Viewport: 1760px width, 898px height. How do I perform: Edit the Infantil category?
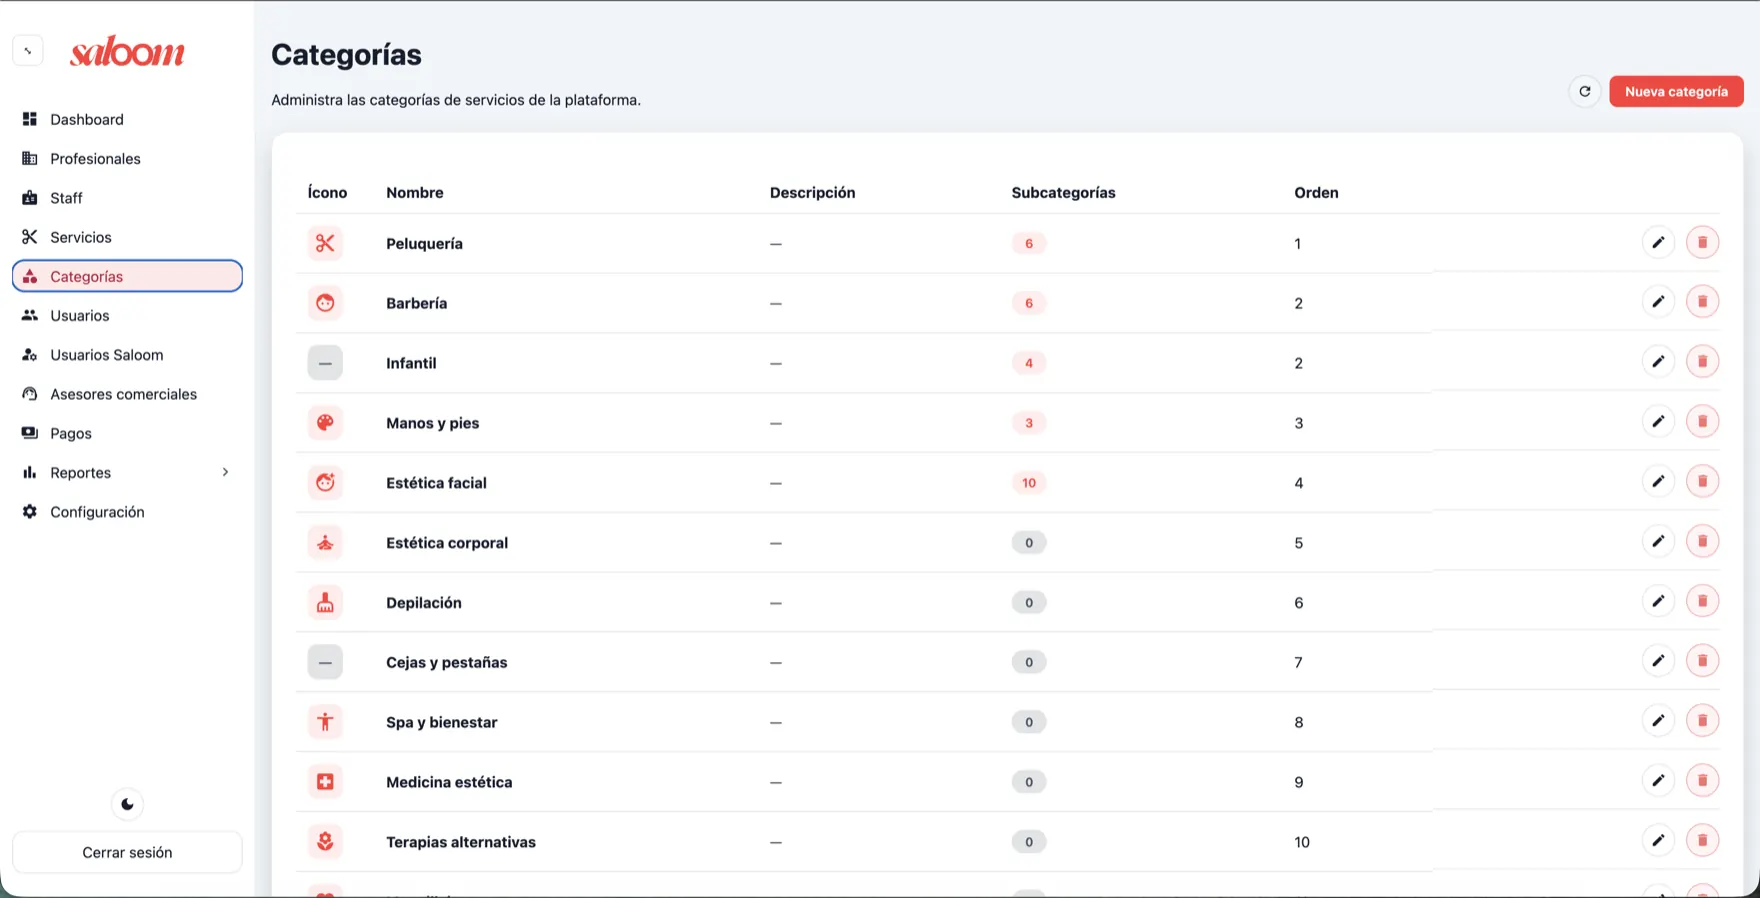1658,361
